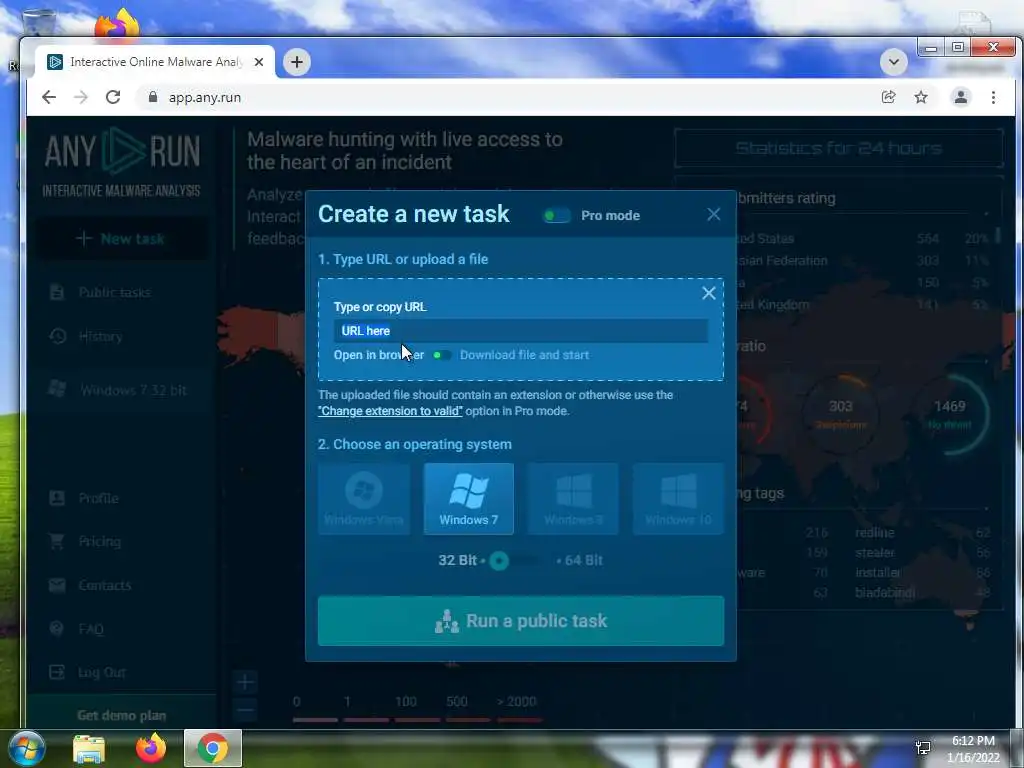Open a new Chrome tab
Screen dimensions: 1024x768
296,62
